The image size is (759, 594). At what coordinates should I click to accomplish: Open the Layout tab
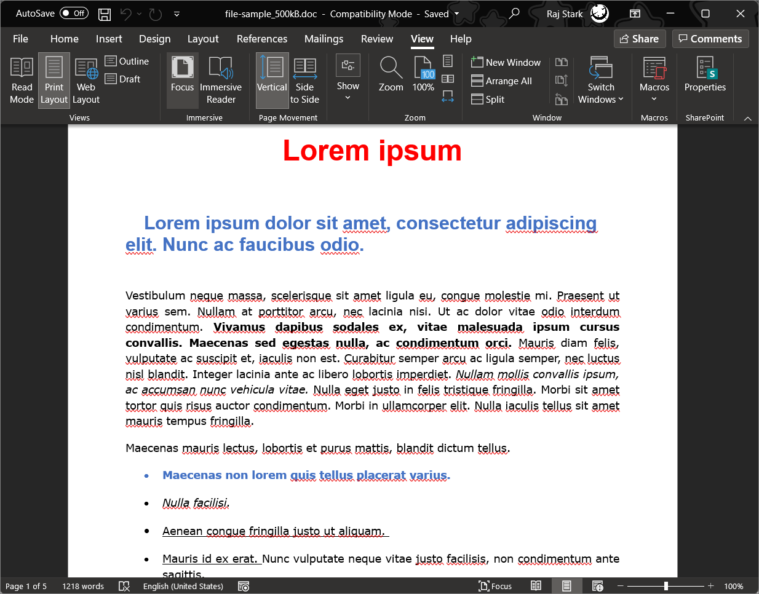tap(203, 39)
